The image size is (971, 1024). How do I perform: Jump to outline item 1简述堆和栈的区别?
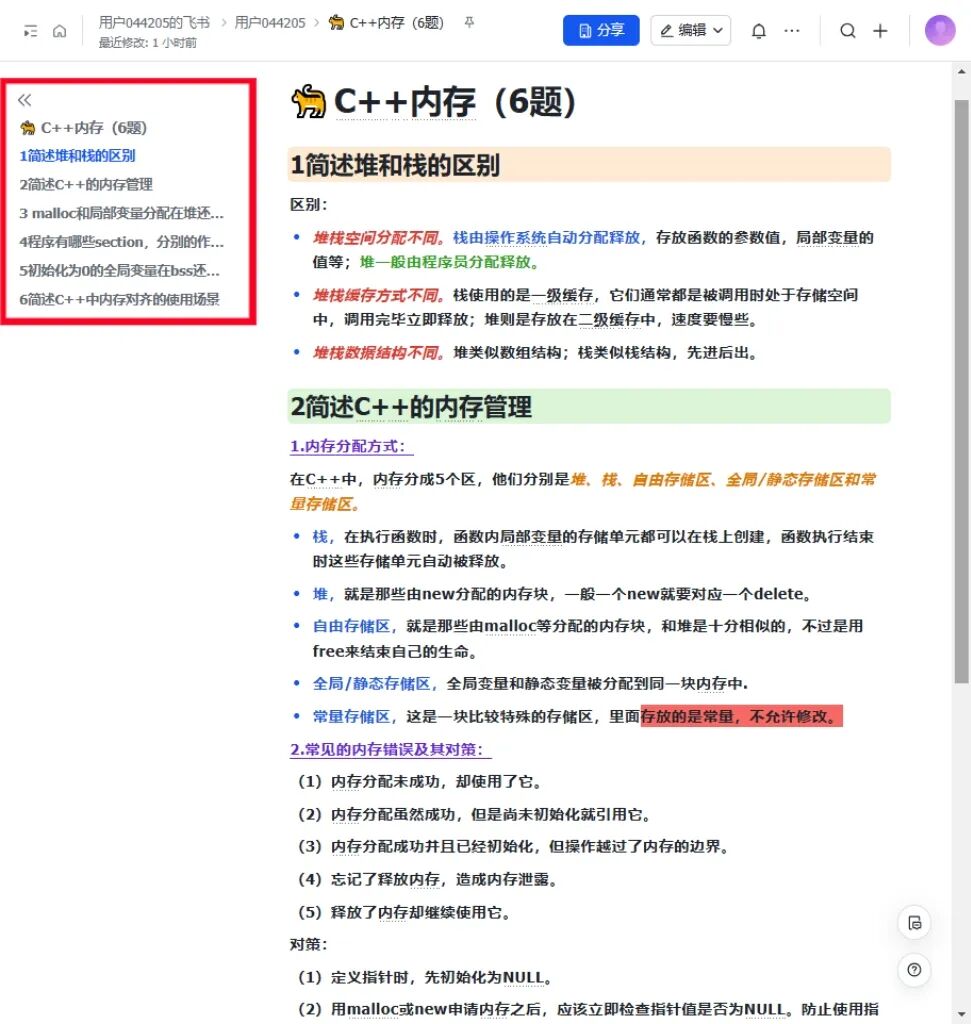[77, 155]
